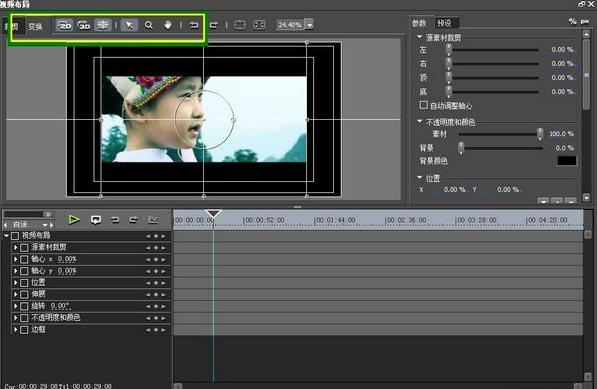Enable the 边框 keyframe checkbox

[x=24, y=330]
